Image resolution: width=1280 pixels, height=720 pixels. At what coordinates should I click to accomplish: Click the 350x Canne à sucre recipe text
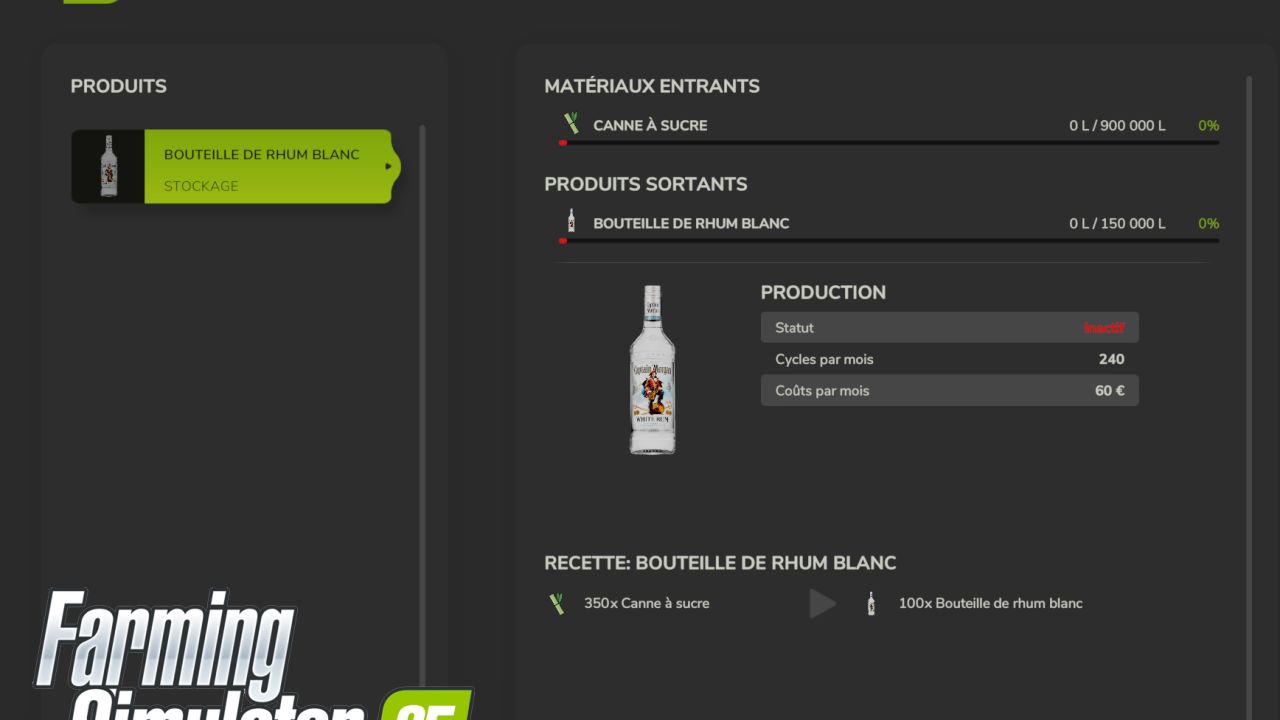tap(646, 603)
